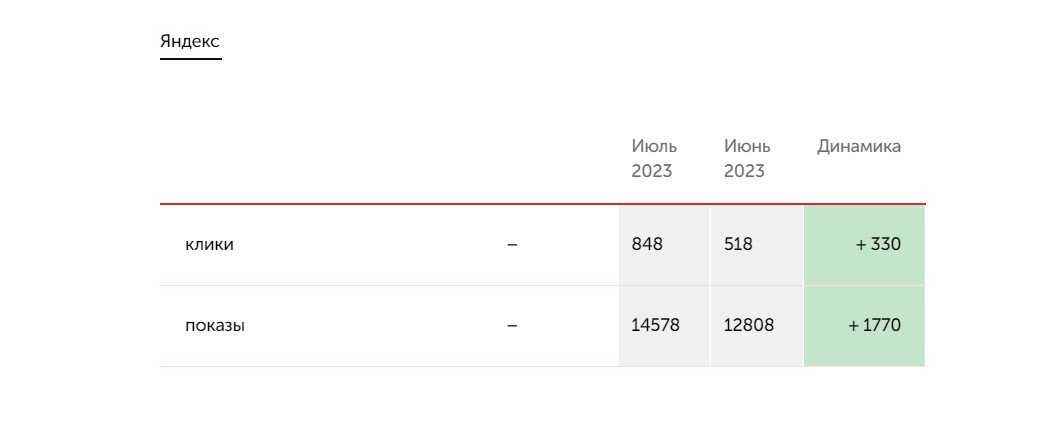Click the red divider line below the table header

click(400, 204)
